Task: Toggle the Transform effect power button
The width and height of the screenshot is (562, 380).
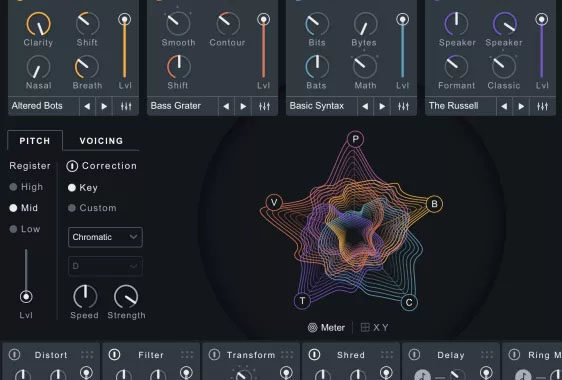Action: pos(214,355)
